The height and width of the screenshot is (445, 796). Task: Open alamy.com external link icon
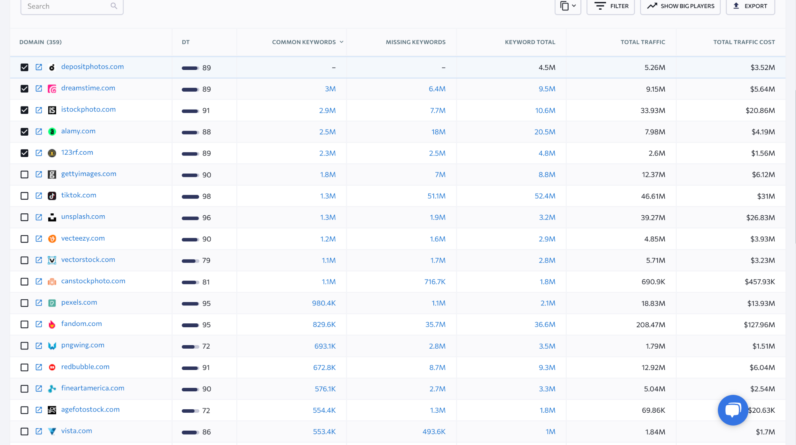[39, 131]
